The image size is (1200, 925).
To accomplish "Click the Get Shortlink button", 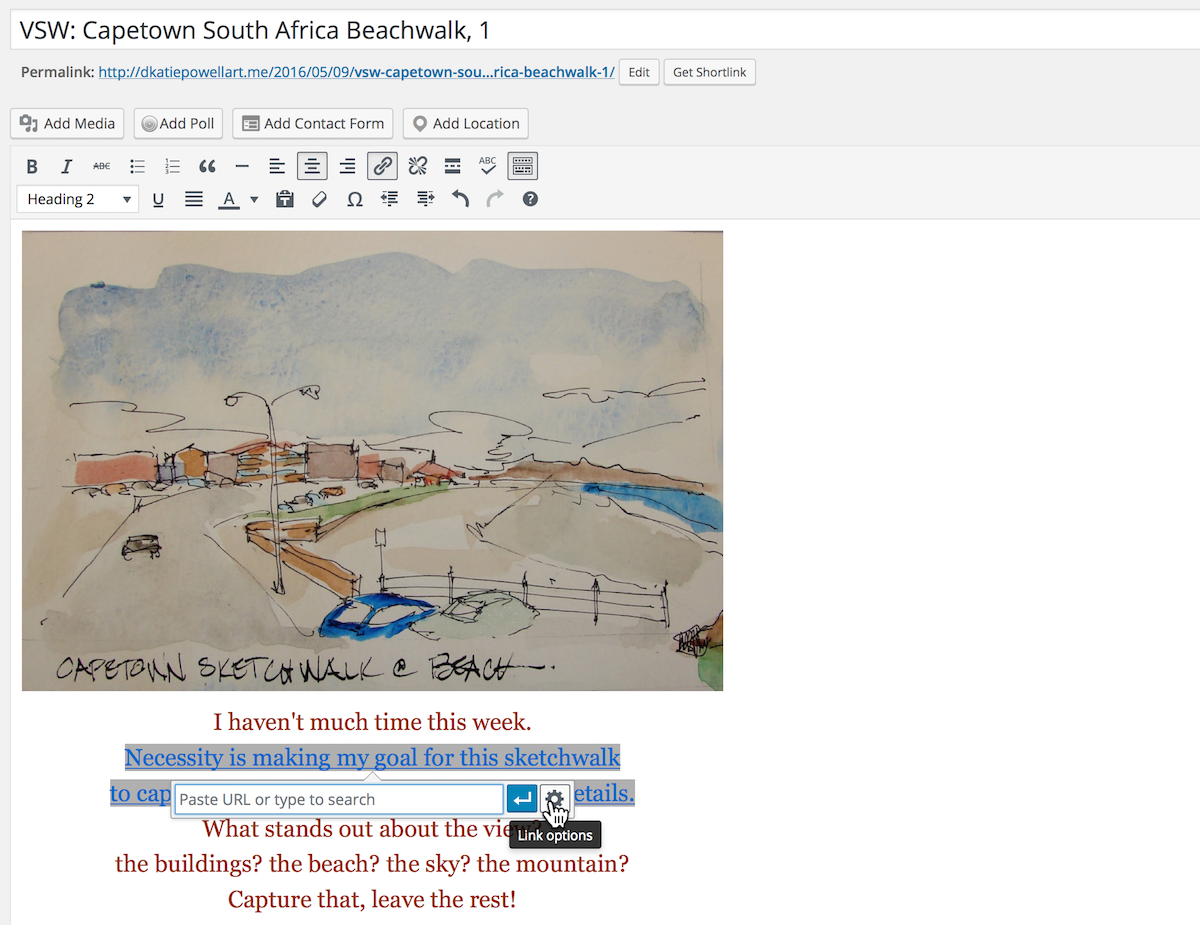I will point(709,72).
